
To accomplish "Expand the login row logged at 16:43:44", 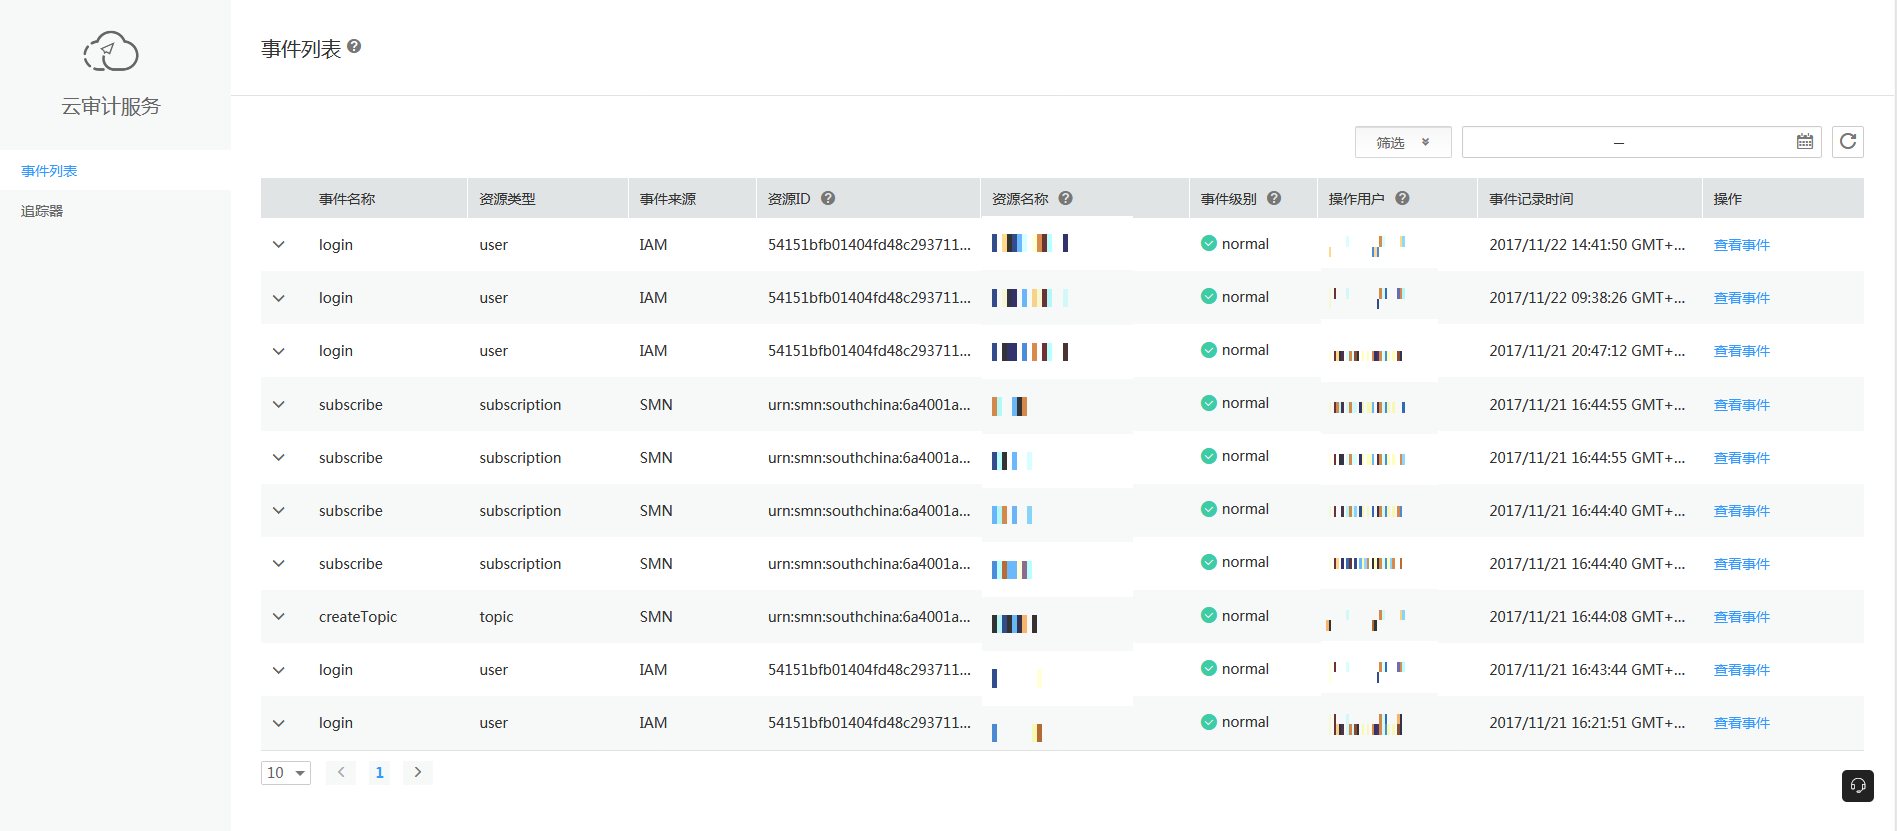I will [x=279, y=670].
